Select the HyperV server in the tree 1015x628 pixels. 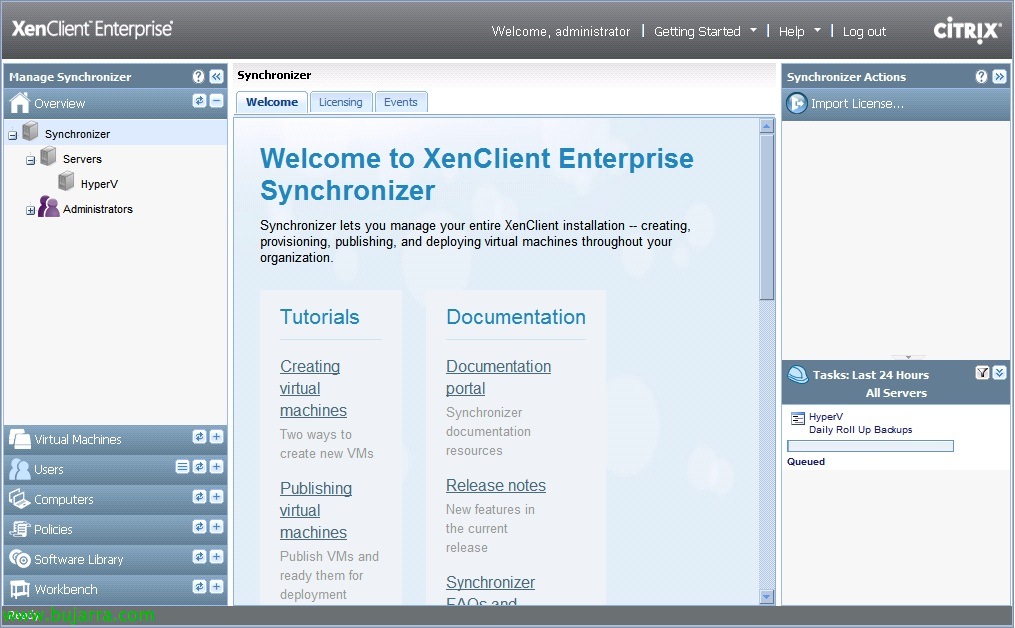99,184
